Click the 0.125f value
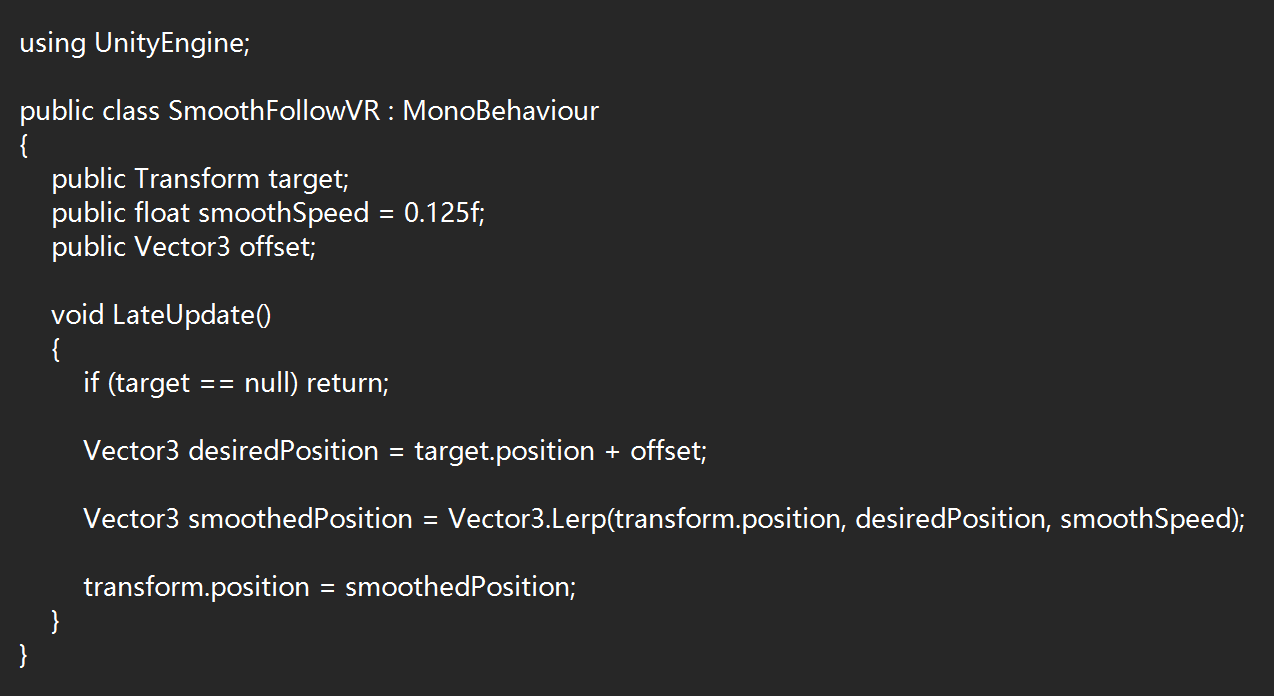Image resolution: width=1274 pixels, height=696 pixels. [444, 213]
